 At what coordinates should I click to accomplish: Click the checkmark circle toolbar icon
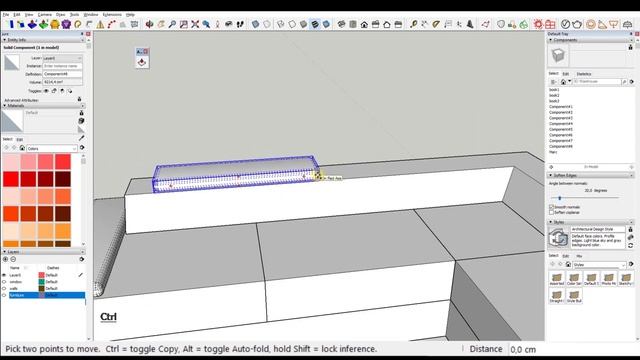click(565, 24)
